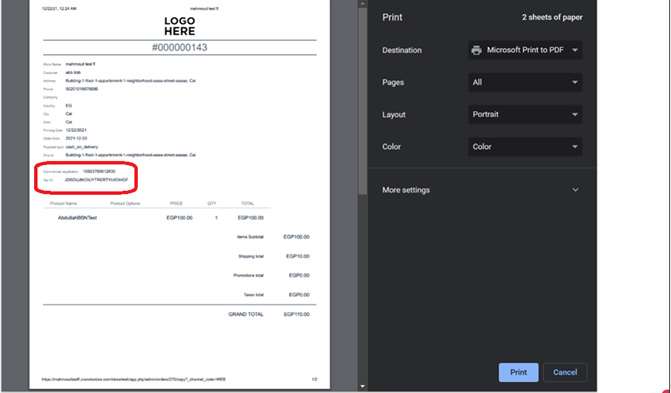671x393 pixels.
Task: Click the EGP10.00 shipping total value
Action: [298, 256]
